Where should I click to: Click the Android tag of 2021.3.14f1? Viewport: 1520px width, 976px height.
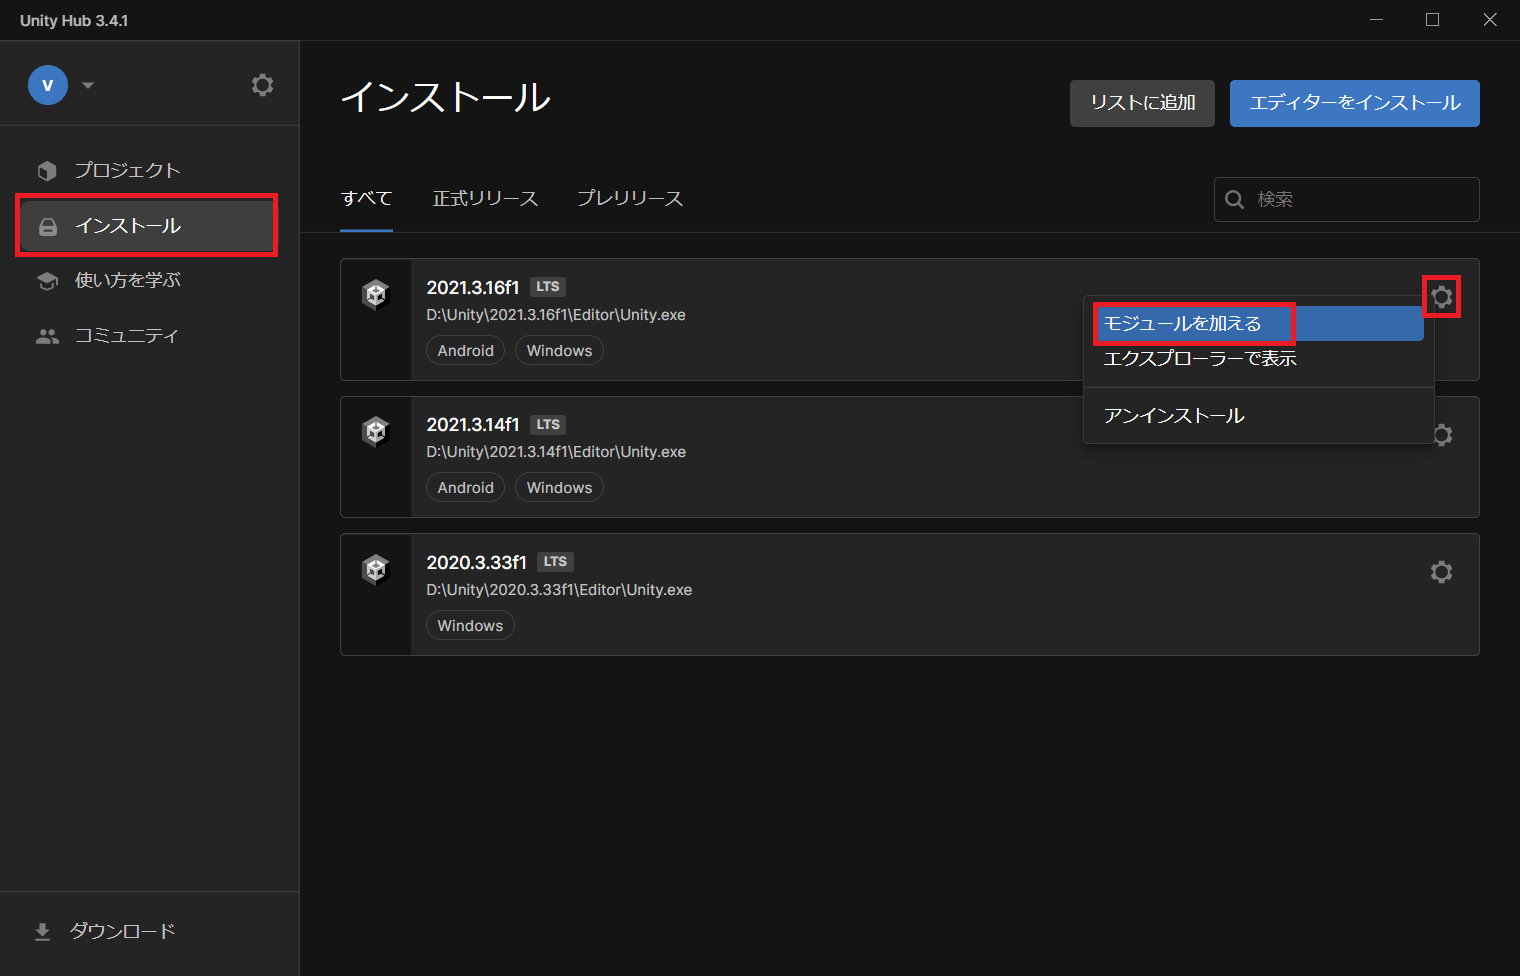point(466,488)
